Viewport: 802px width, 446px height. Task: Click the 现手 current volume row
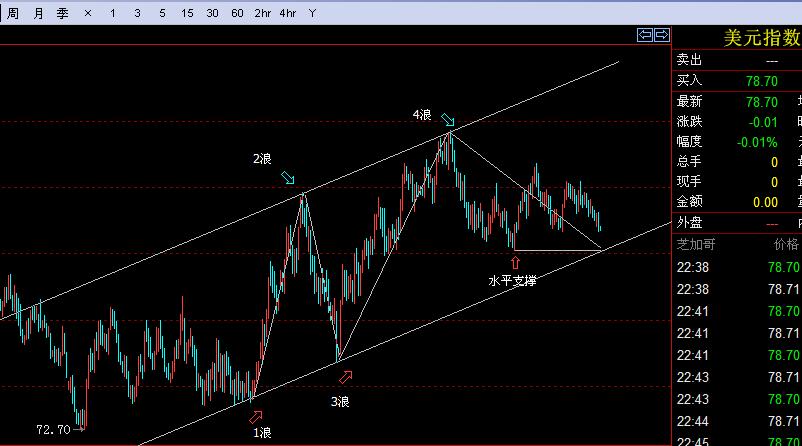pyautogui.click(x=737, y=182)
